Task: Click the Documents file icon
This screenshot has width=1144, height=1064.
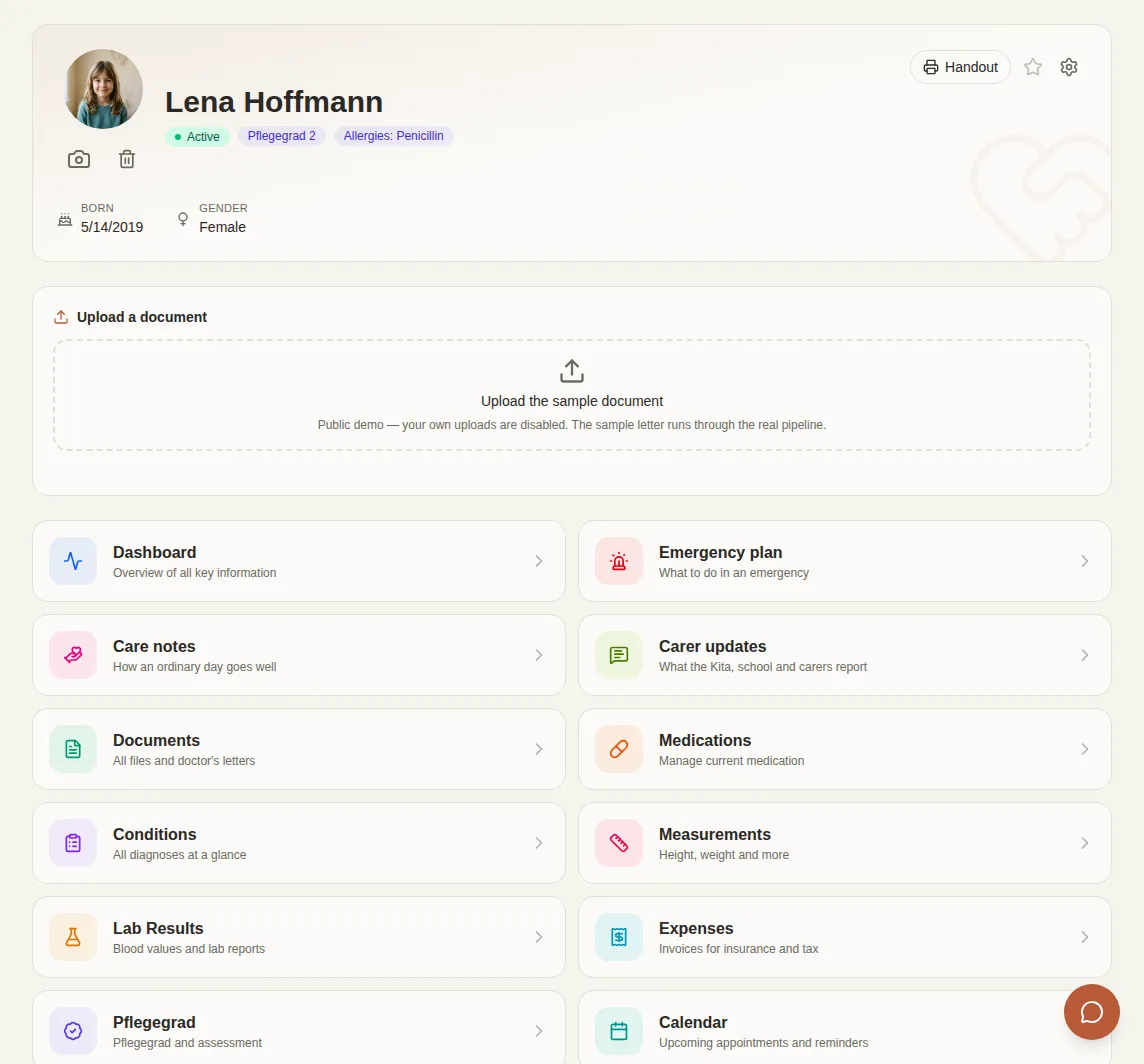Action: click(73, 749)
